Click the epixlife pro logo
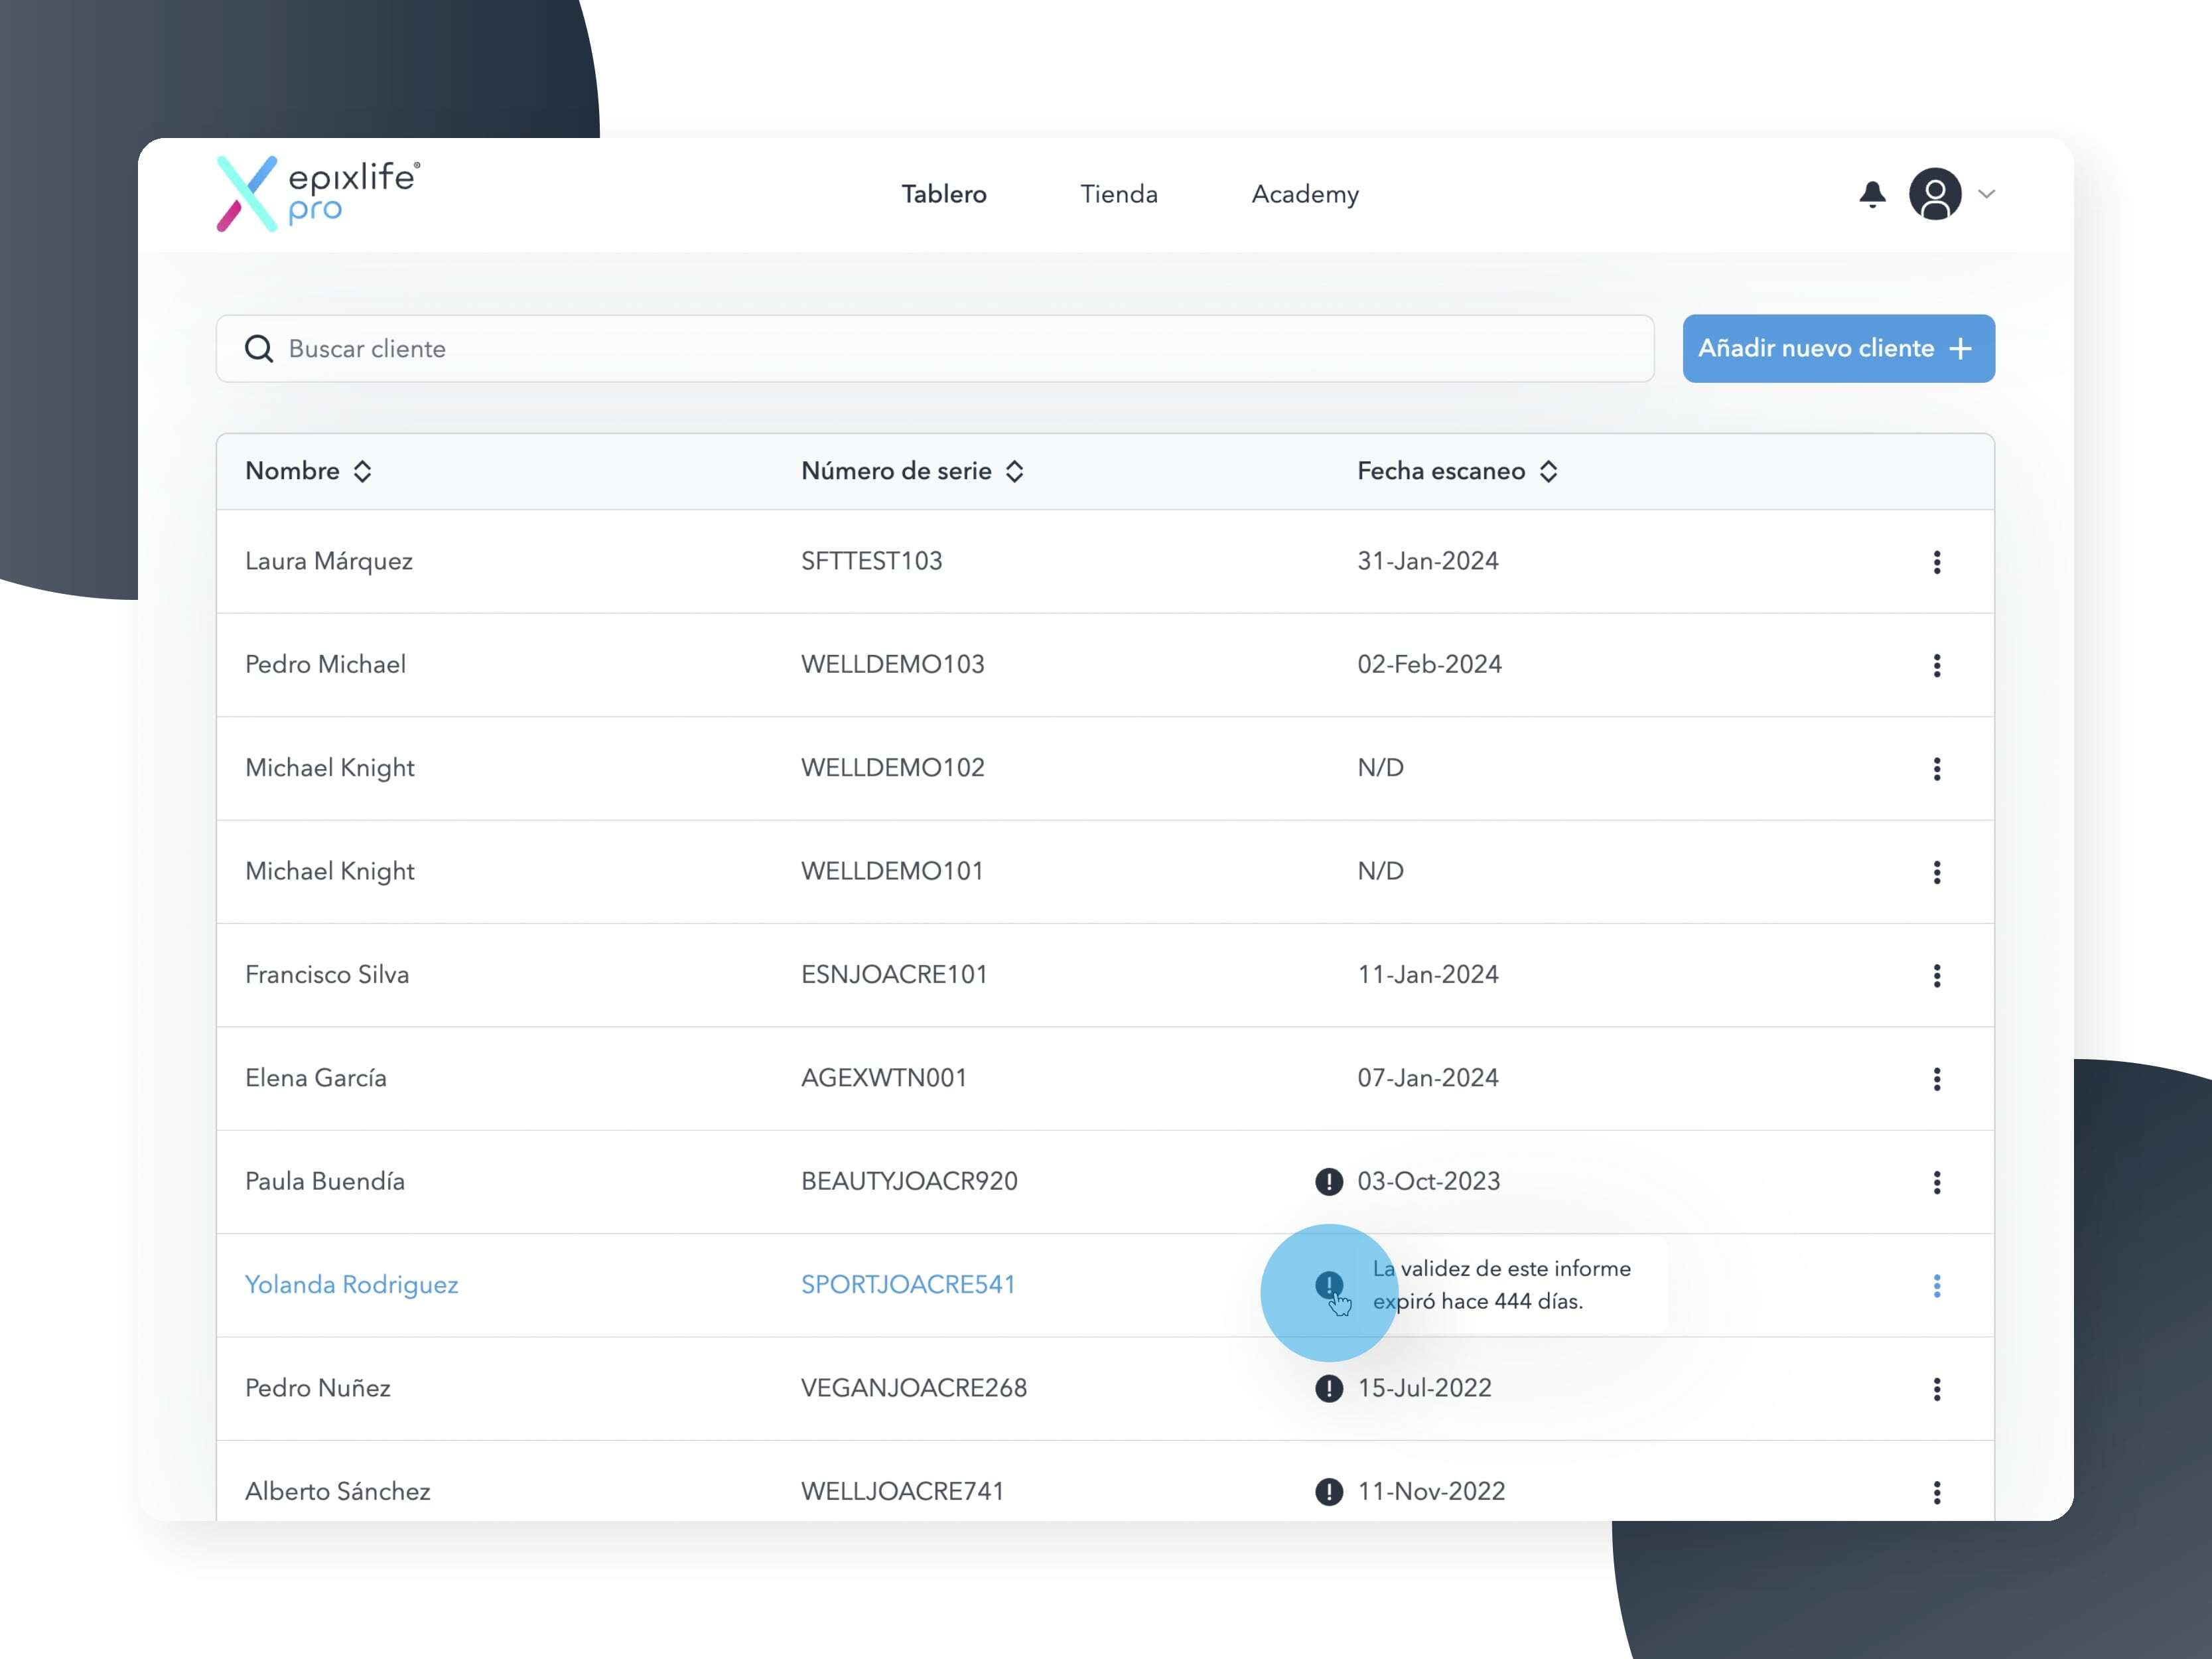The height and width of the screenshot is (1659, 2212). [318, 194]
